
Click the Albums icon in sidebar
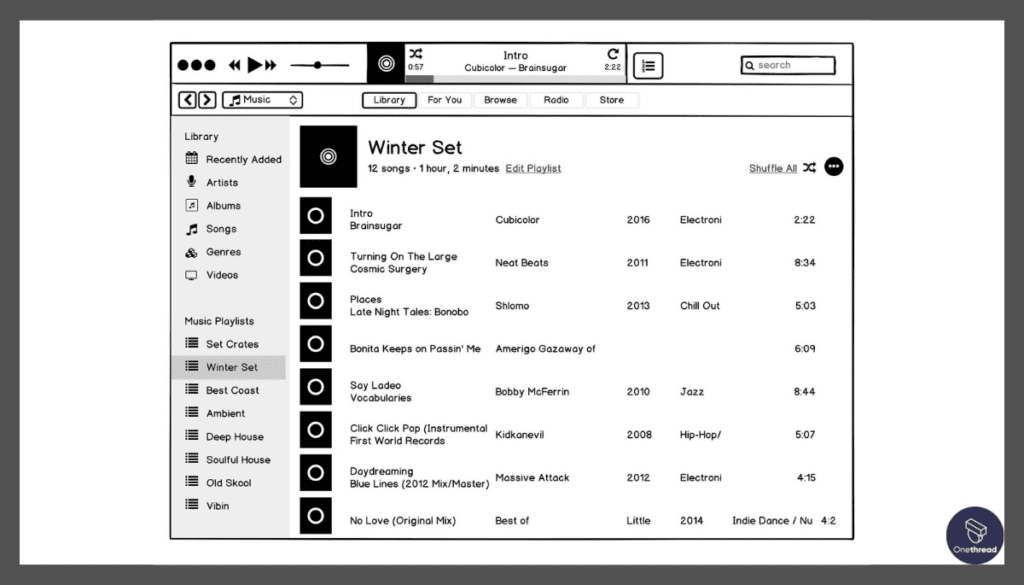click(191, 205)
